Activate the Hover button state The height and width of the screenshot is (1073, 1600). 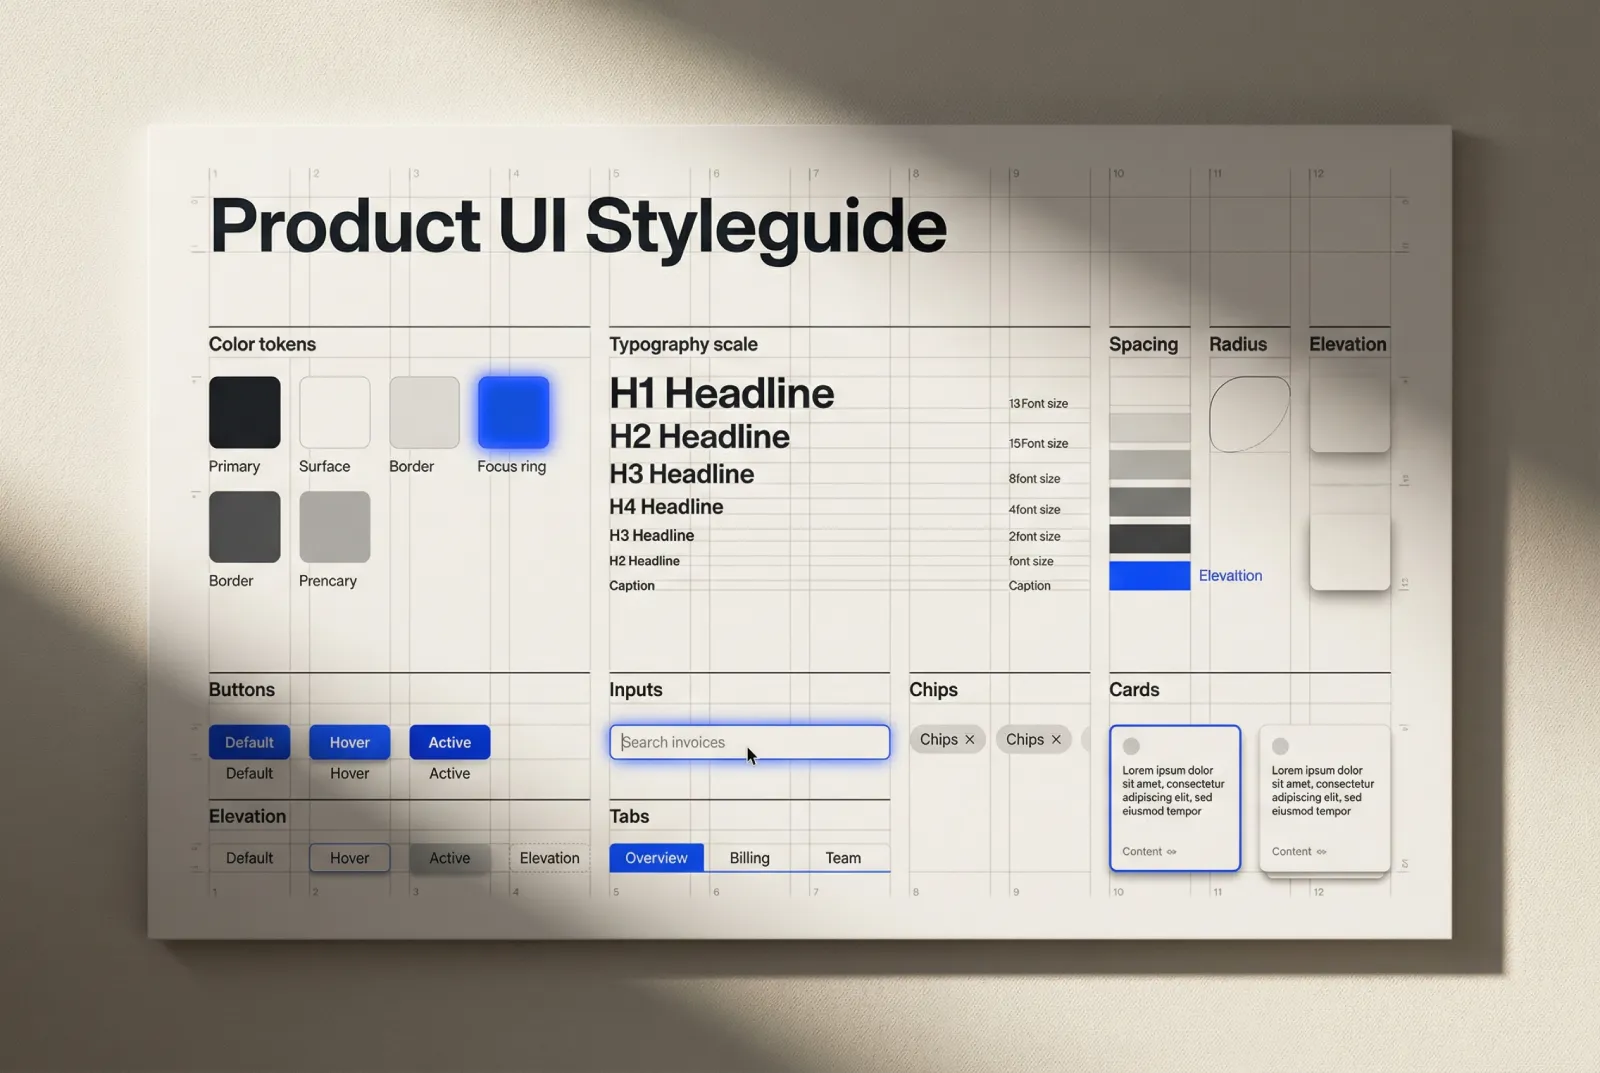tap(349, 742)
